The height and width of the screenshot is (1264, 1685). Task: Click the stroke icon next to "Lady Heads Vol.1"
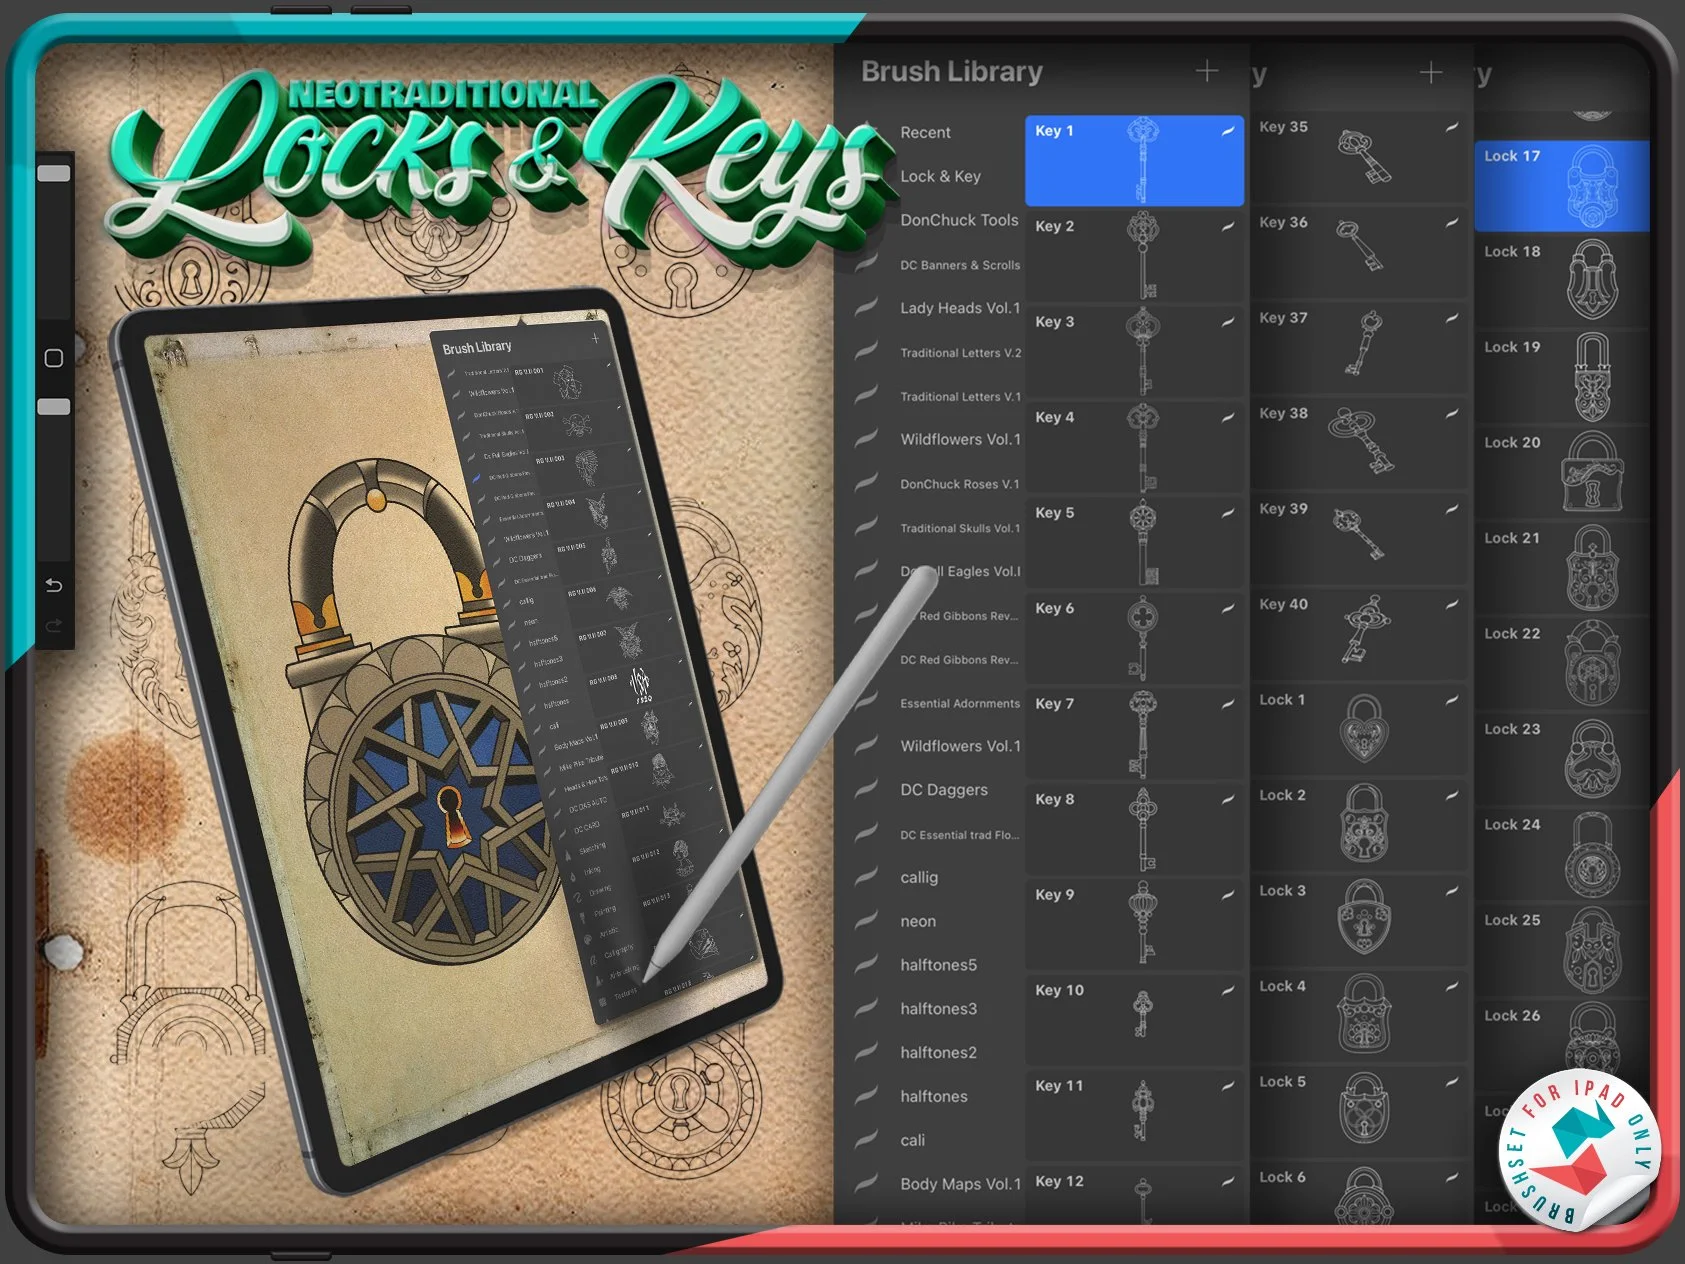click(866, 307)
